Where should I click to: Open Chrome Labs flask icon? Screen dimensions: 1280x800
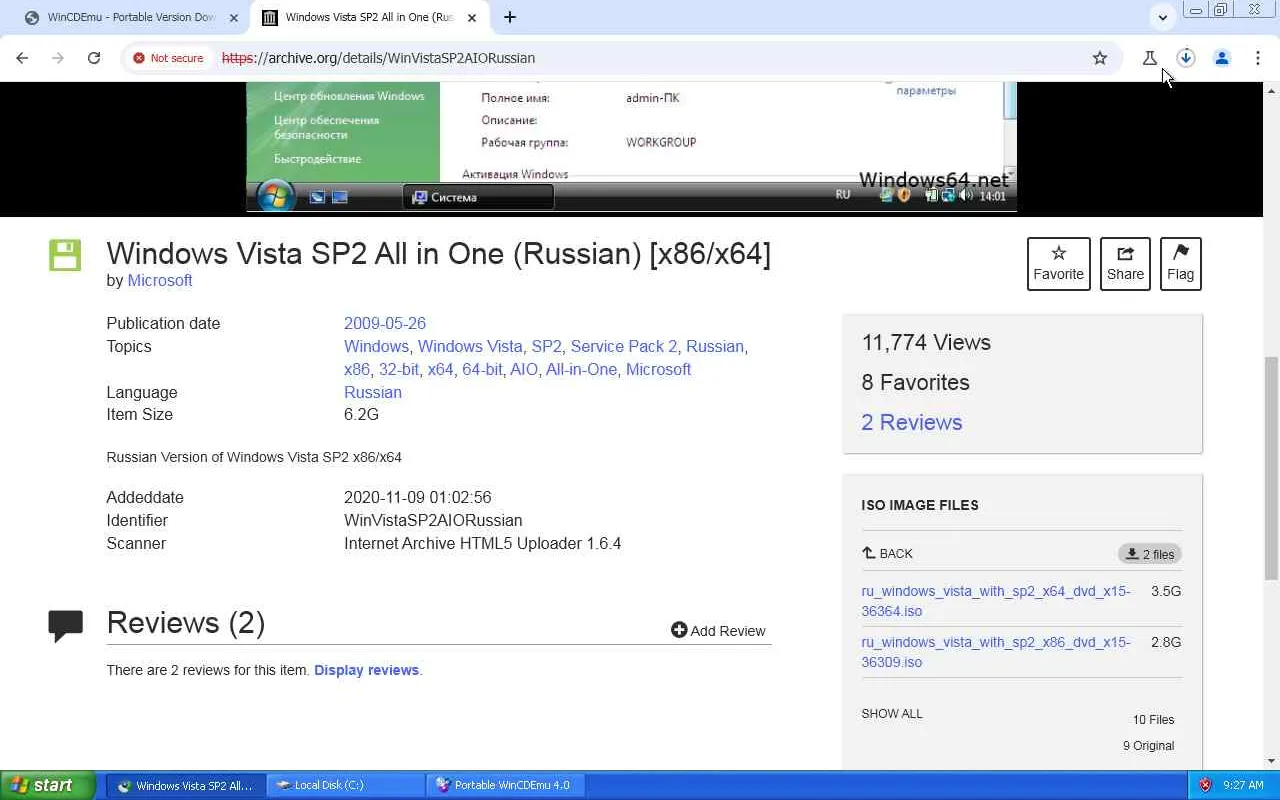tap(1150, 58)
